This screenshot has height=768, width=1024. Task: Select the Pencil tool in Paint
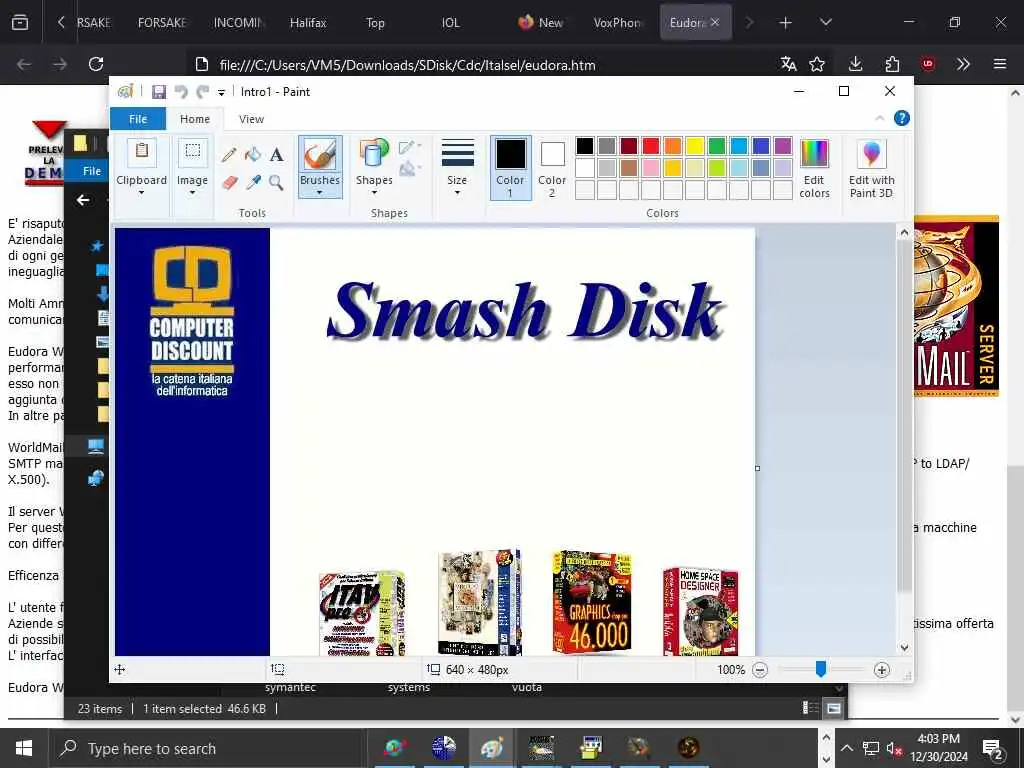tap(229, 155)
